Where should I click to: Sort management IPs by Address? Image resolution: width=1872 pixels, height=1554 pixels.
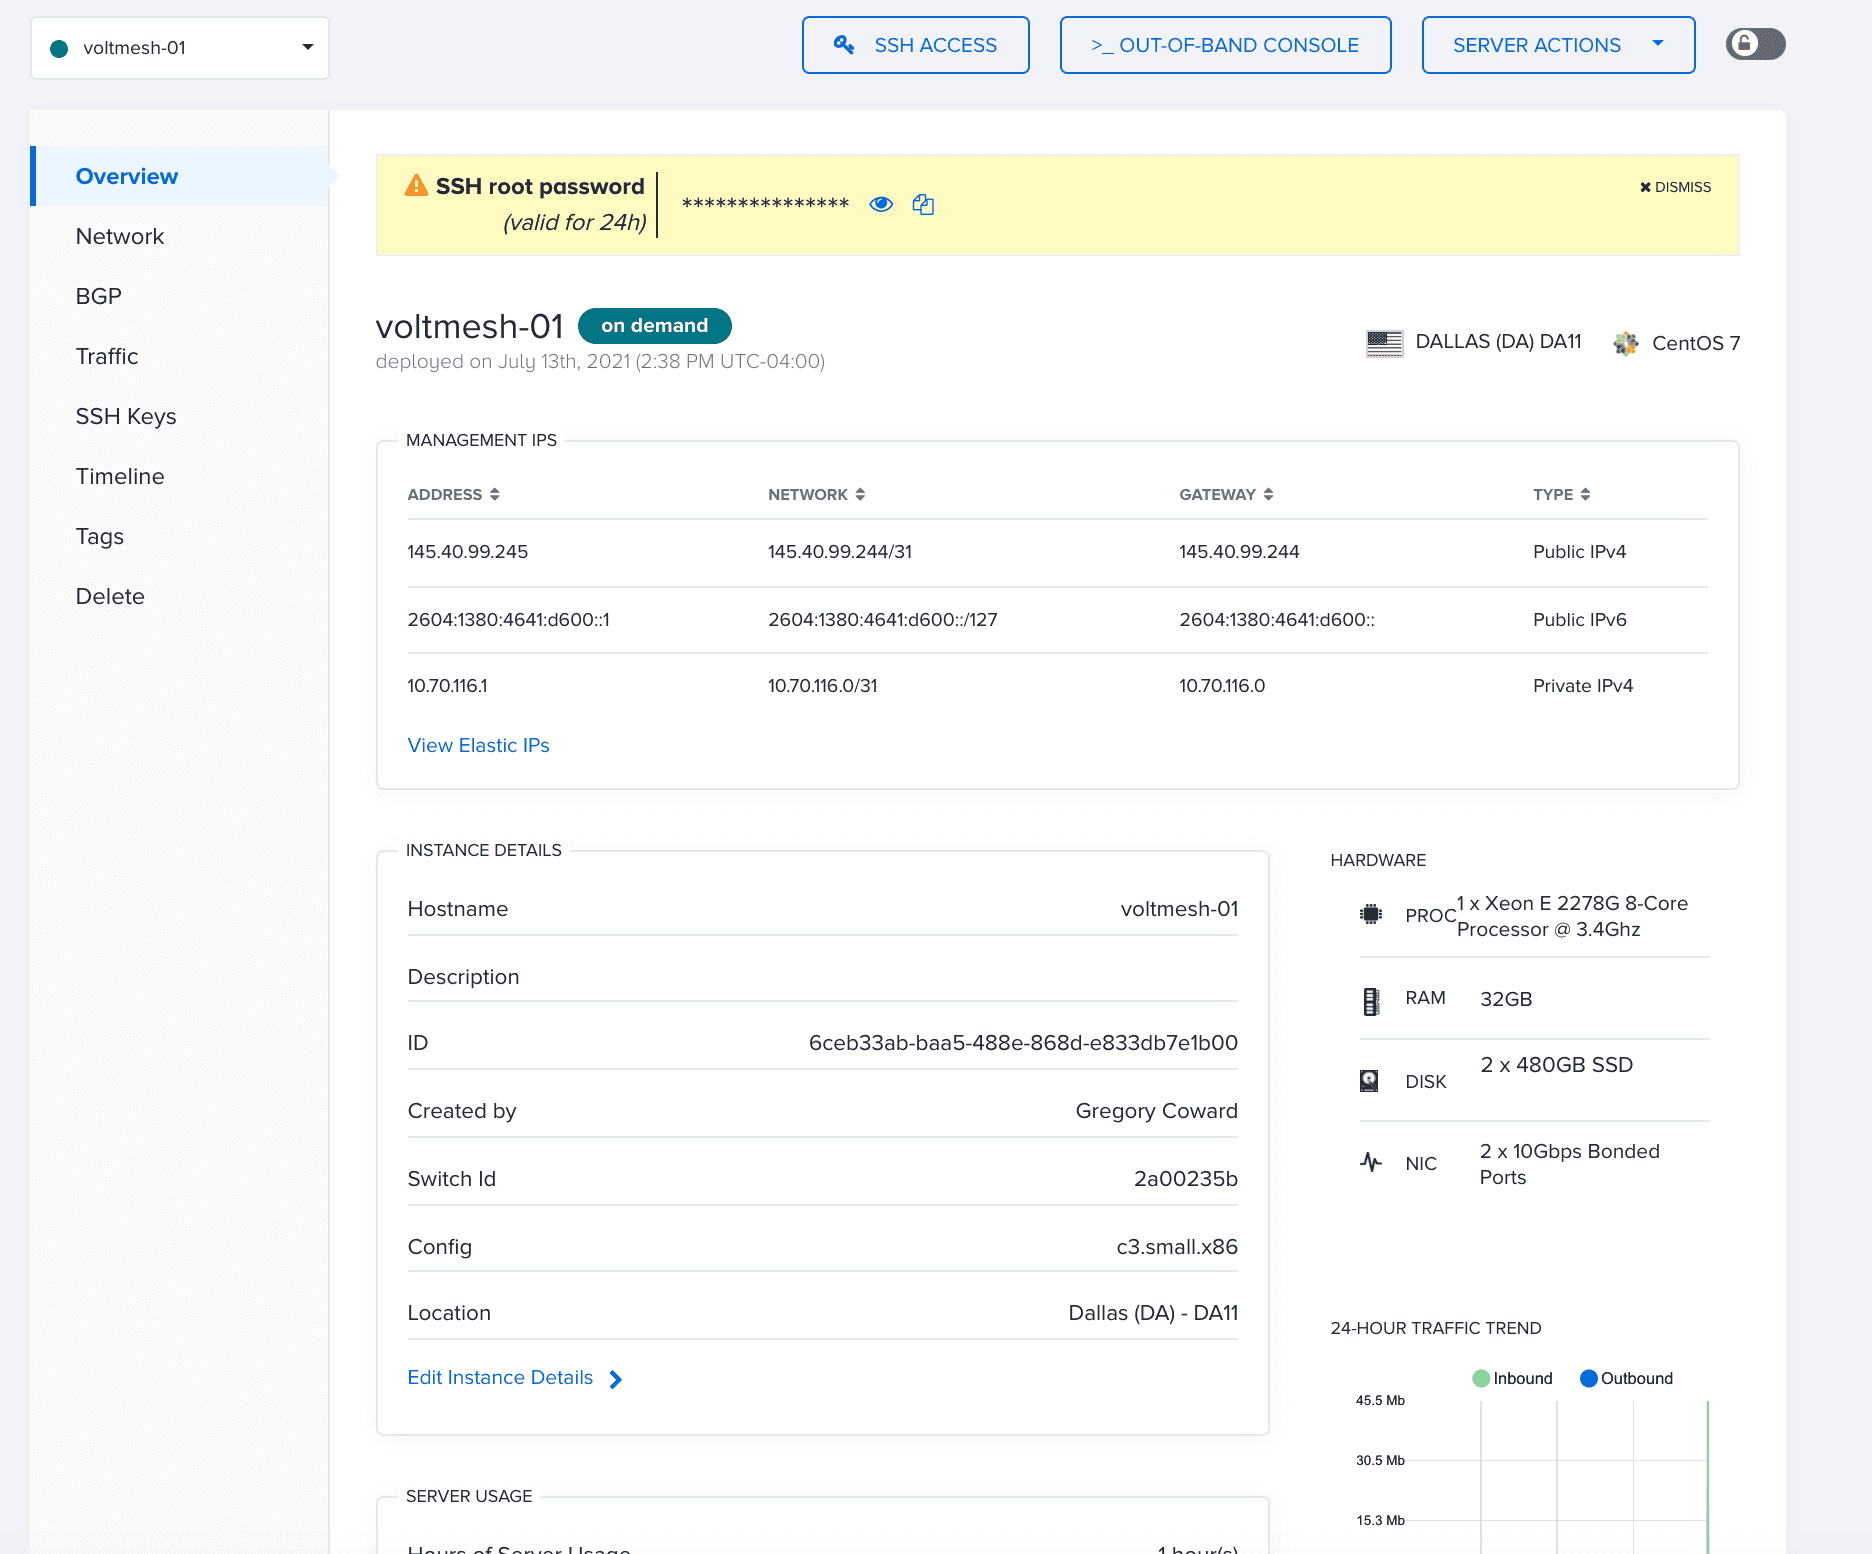[x=453, y=494]
